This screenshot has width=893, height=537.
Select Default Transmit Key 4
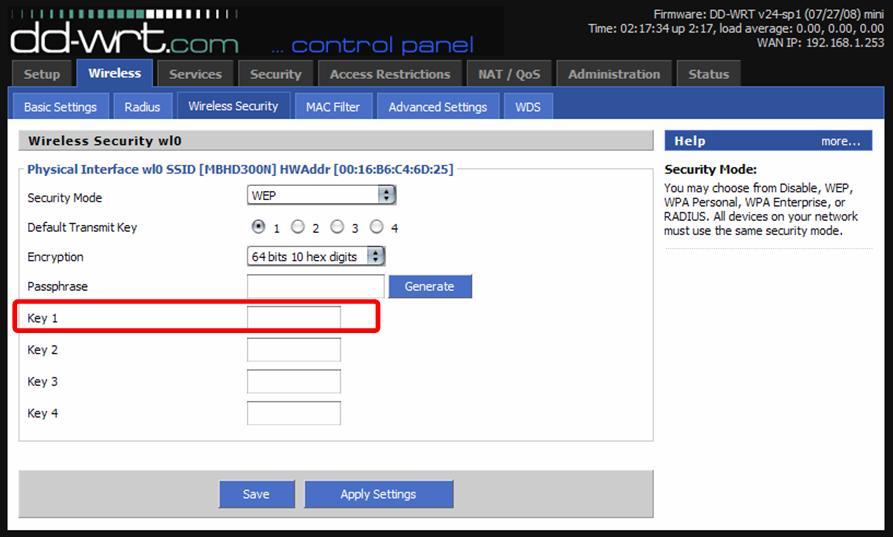[376, 227]
